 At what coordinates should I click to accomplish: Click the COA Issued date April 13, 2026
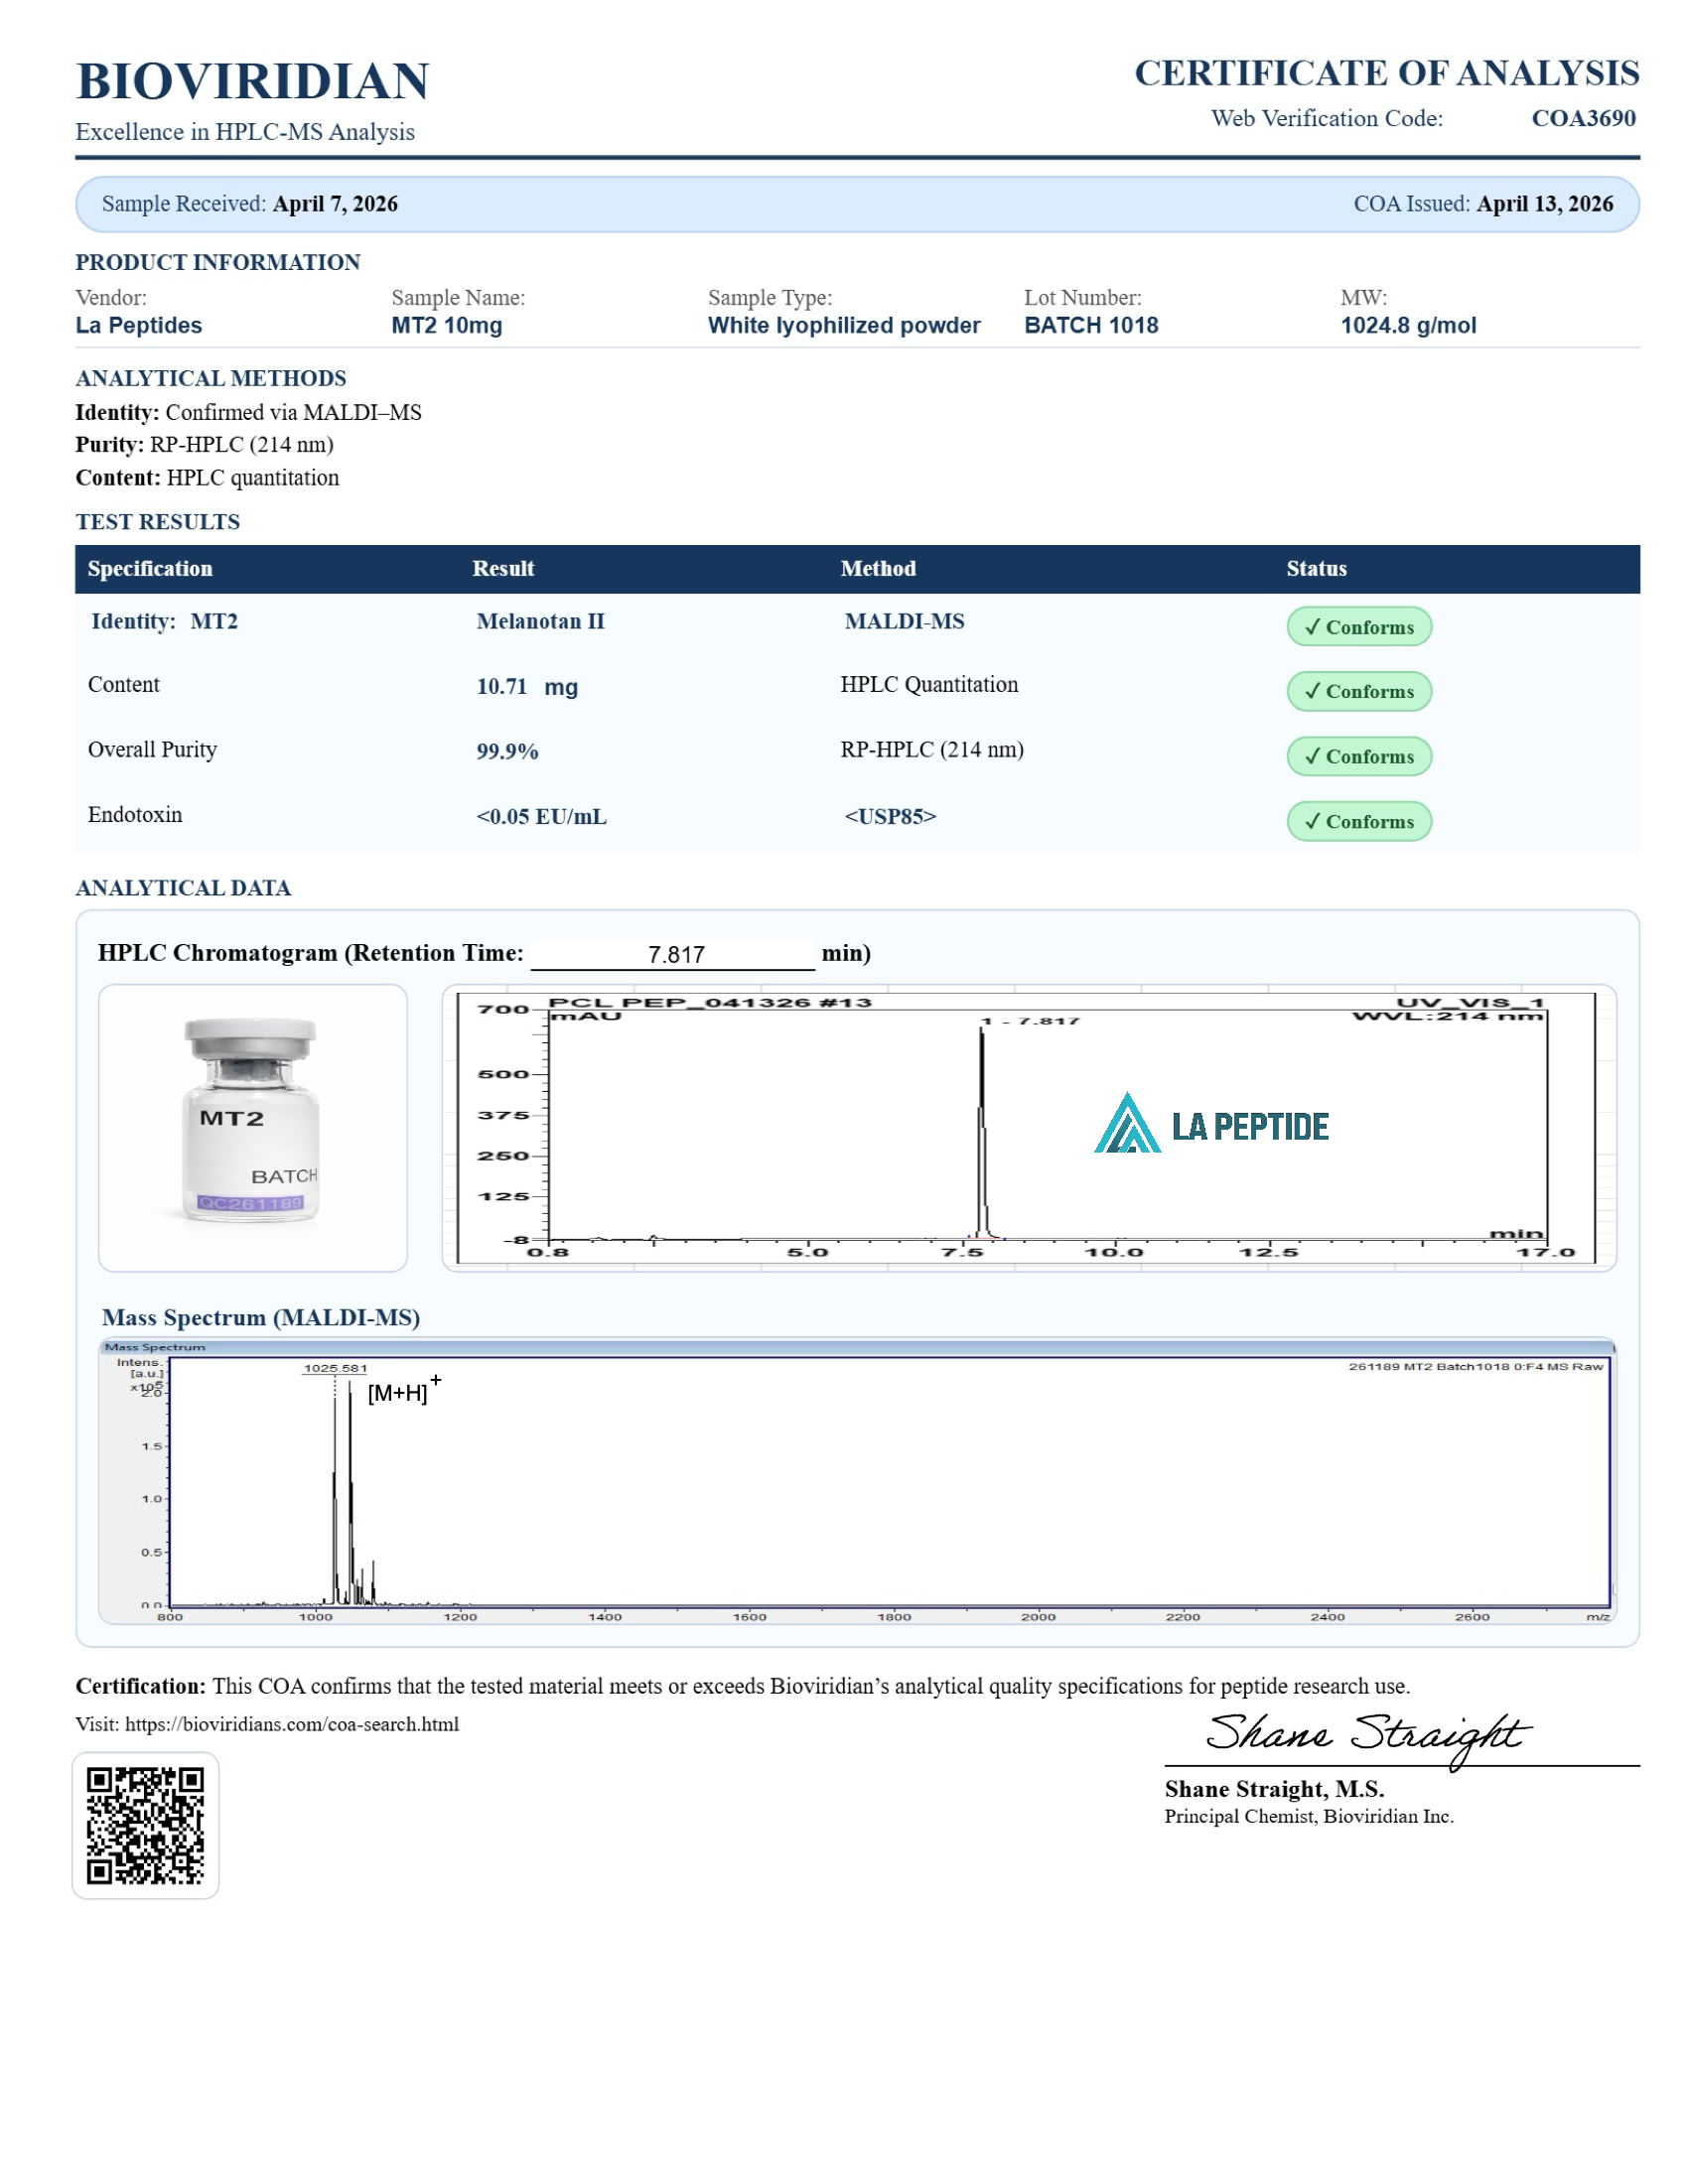[1544, 204]
